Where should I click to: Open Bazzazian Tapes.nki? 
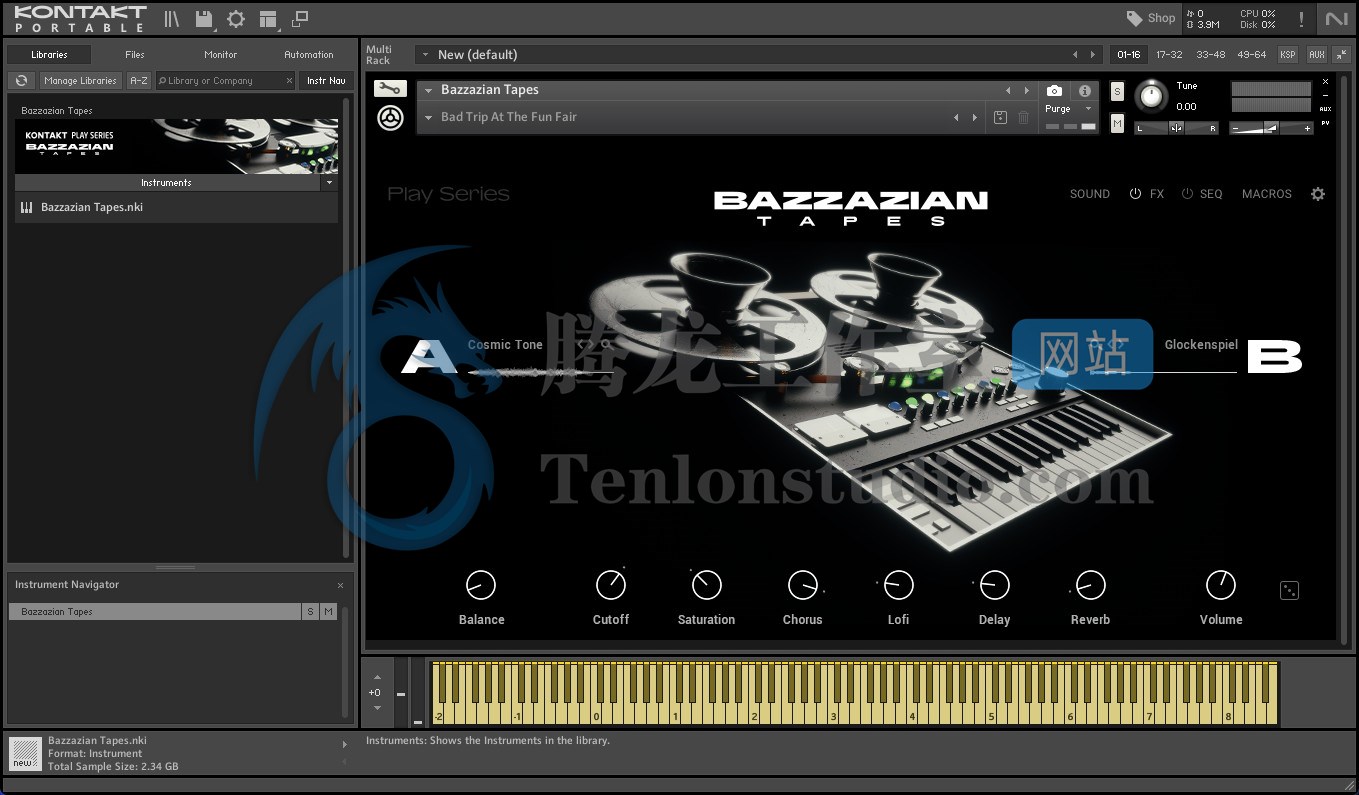point(176,208)
